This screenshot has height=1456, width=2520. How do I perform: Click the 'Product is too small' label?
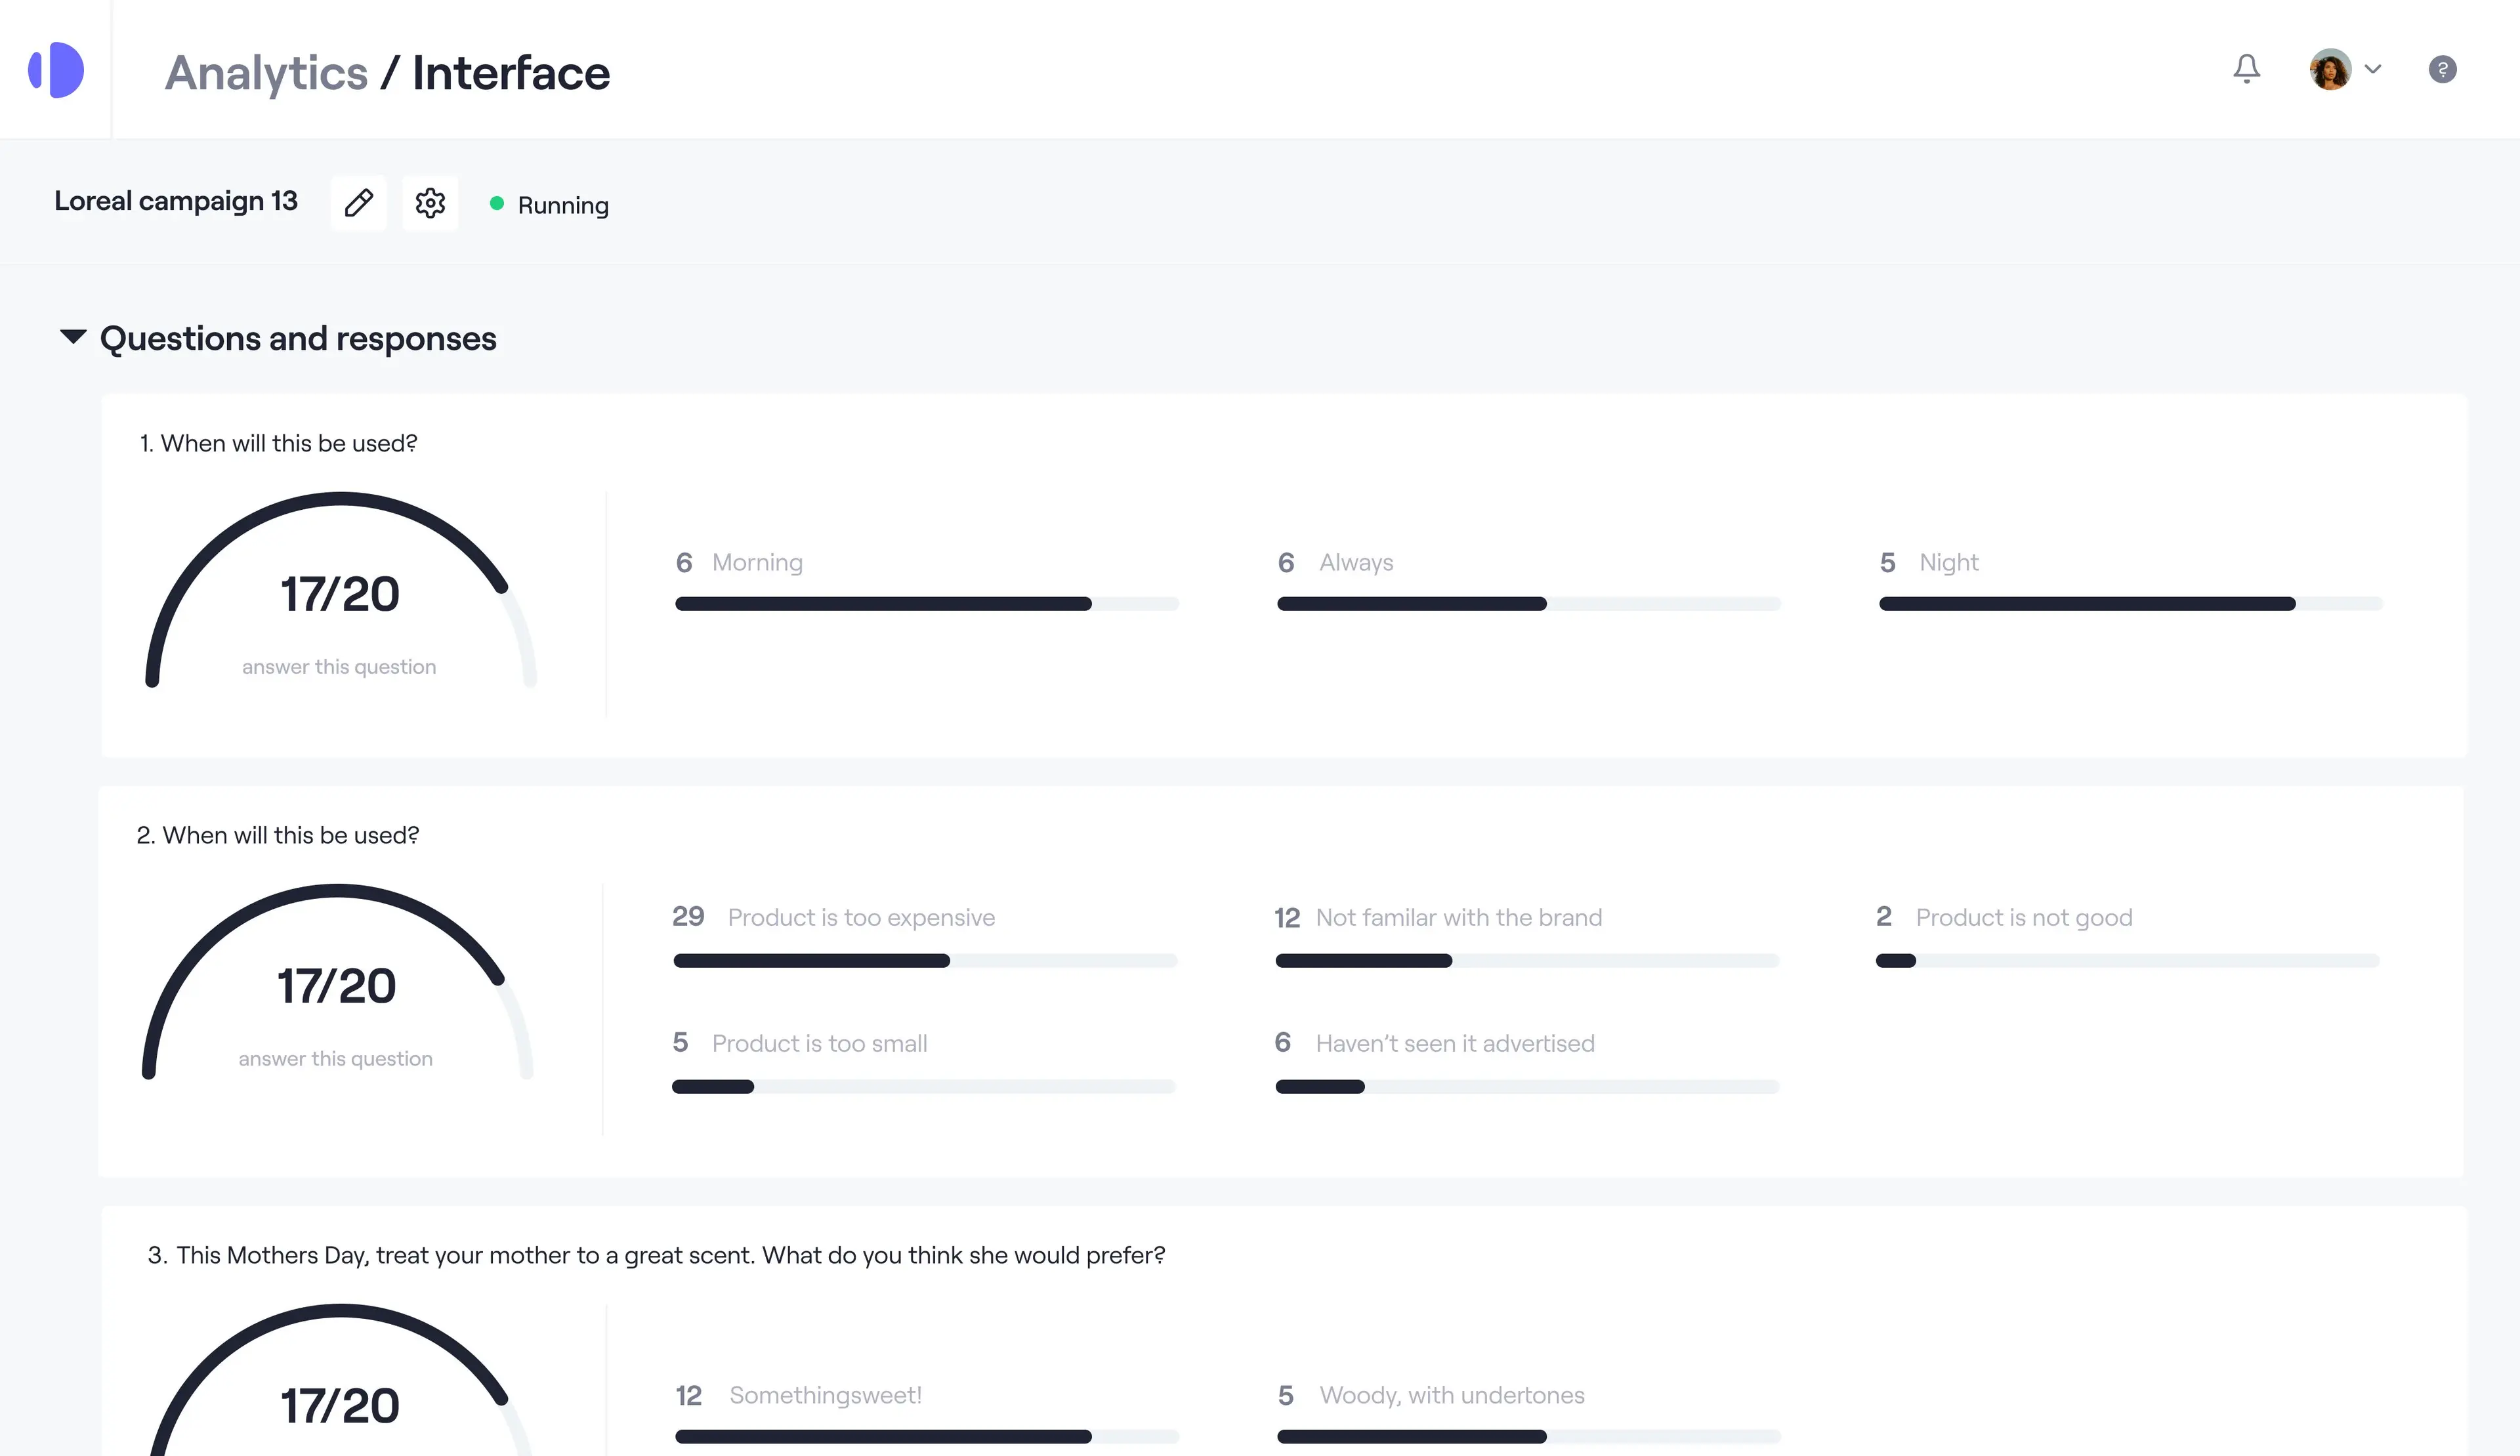tap(819, 1044)
